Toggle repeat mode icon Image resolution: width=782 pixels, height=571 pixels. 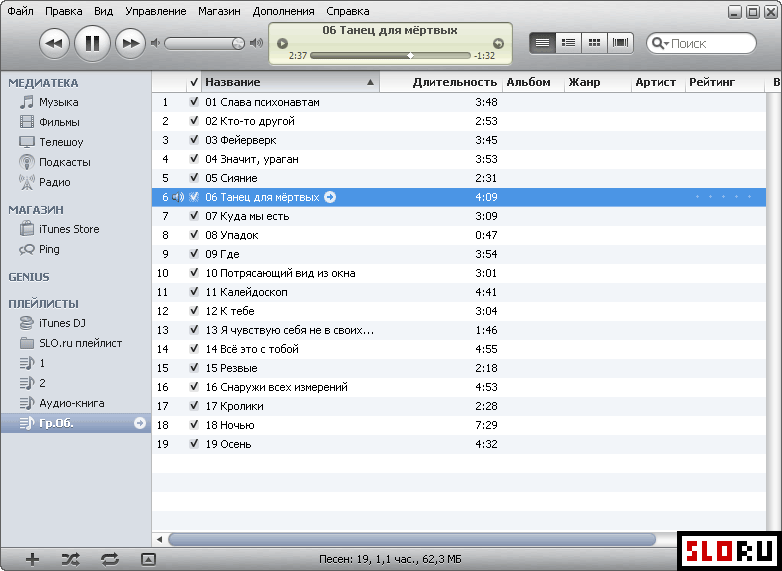point(109,559)
